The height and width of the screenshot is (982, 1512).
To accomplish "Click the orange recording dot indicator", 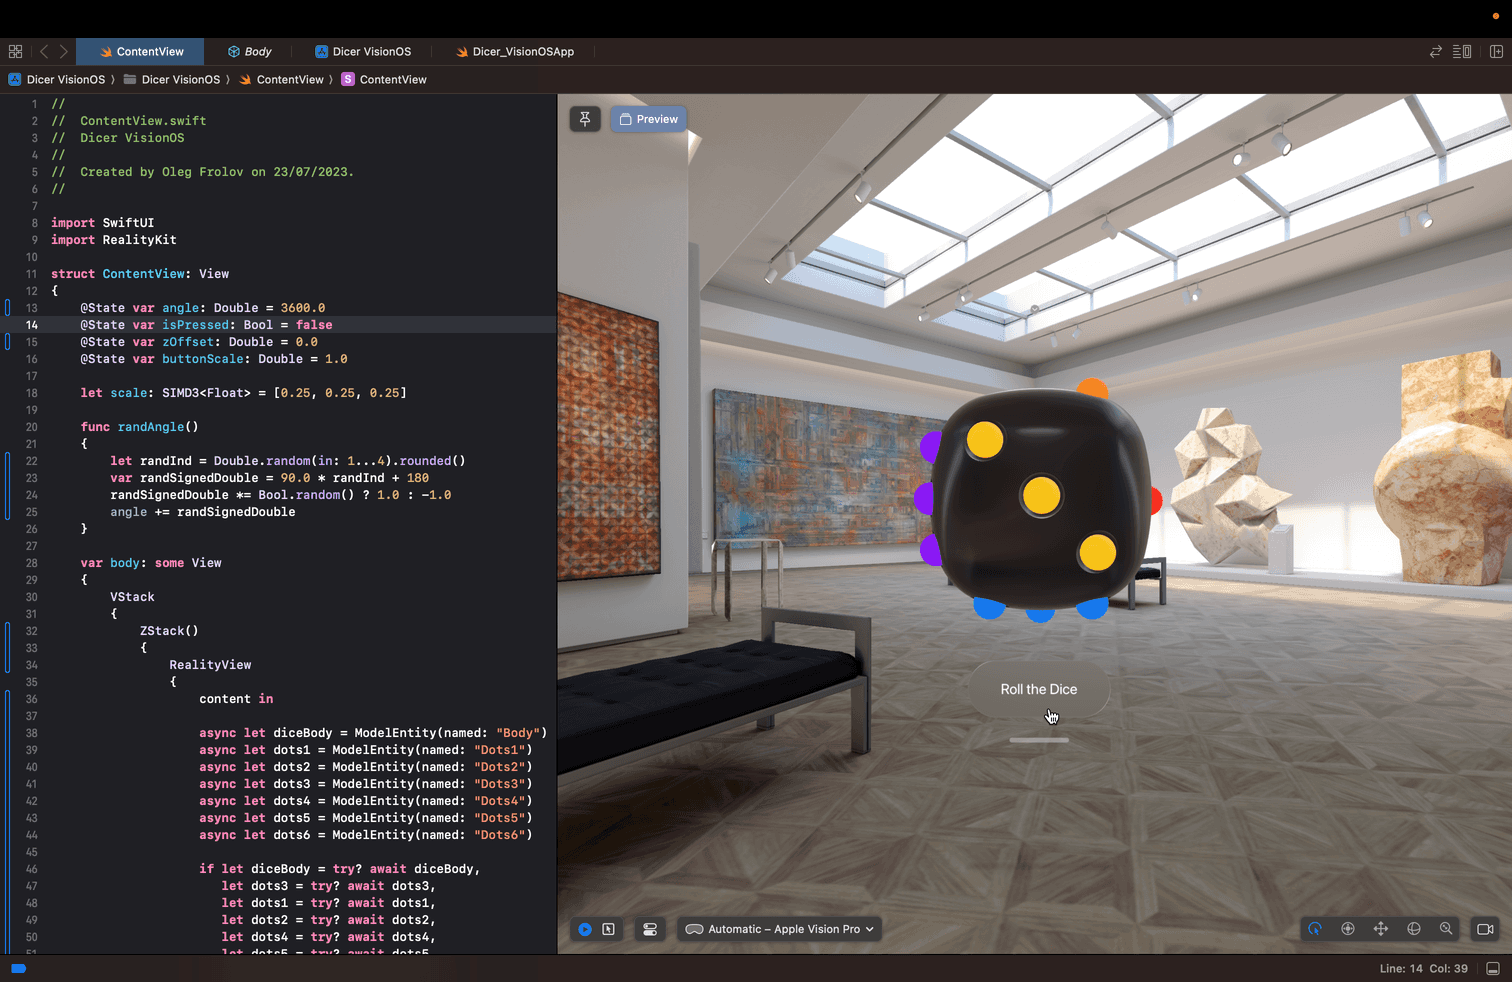I will (x=1496, y=16).
